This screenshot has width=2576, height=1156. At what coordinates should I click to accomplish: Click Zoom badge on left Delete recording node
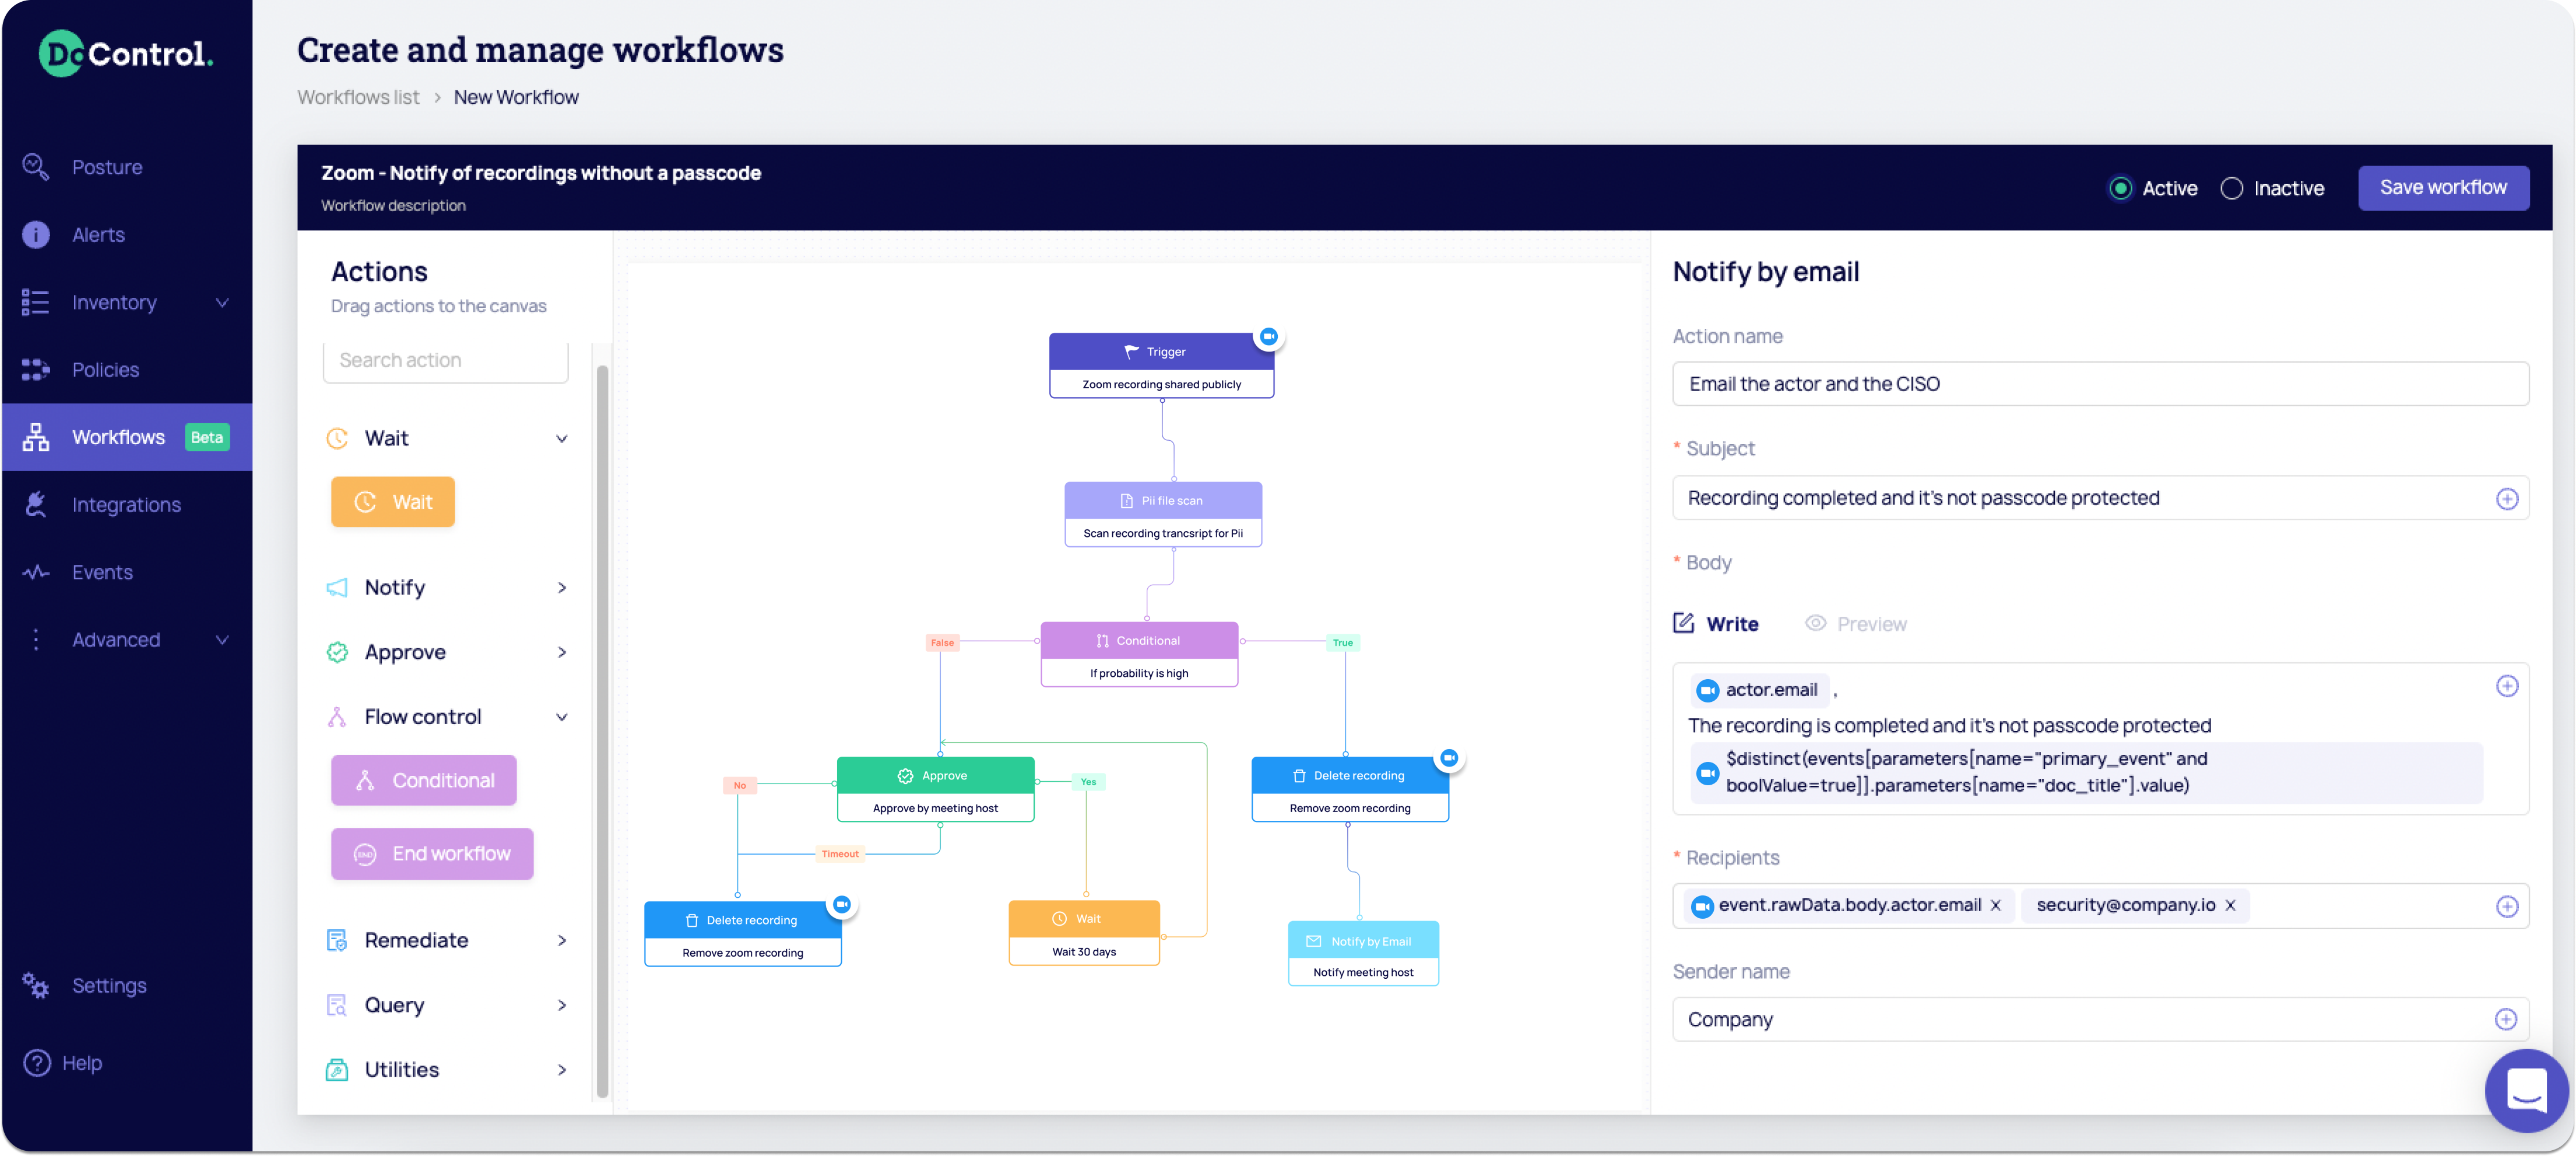pos(842,904)
